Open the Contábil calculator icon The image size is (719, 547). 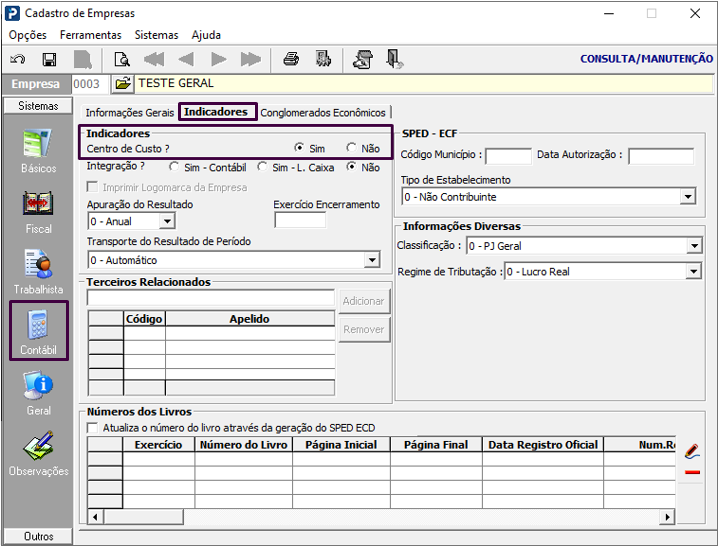click(x=39, y=331)
